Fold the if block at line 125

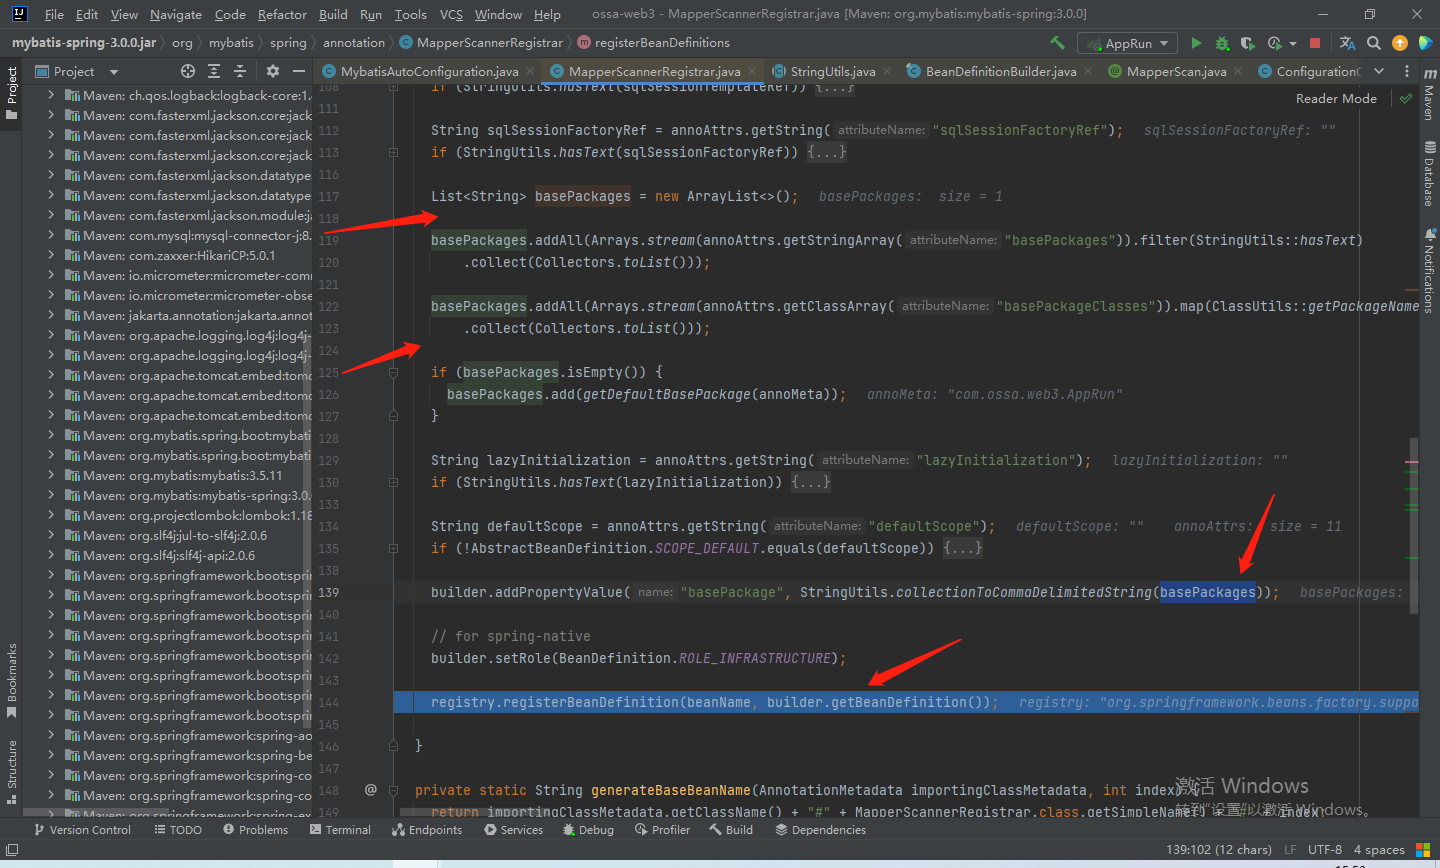[393, 372]
